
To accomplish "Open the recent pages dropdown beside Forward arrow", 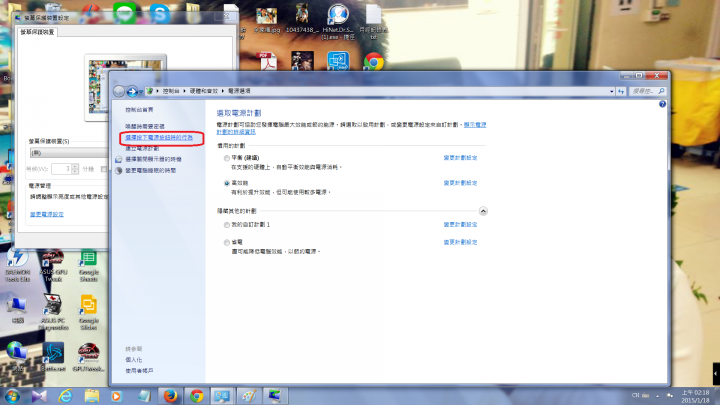I will [x=141, y=92].
